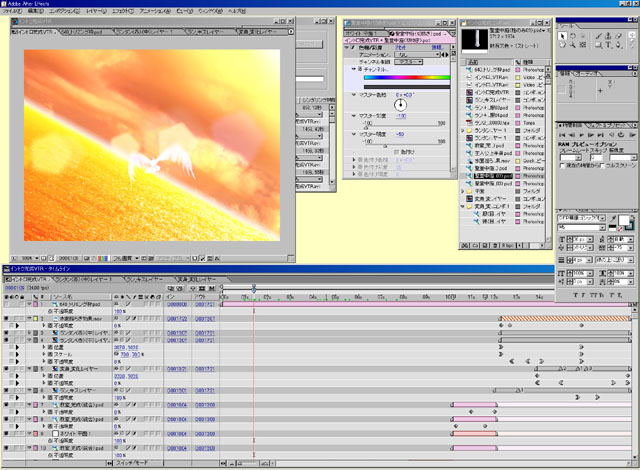Open Edit menu in menu bar
The width and height of the screenshot is (640, 470).
(36, 11)
